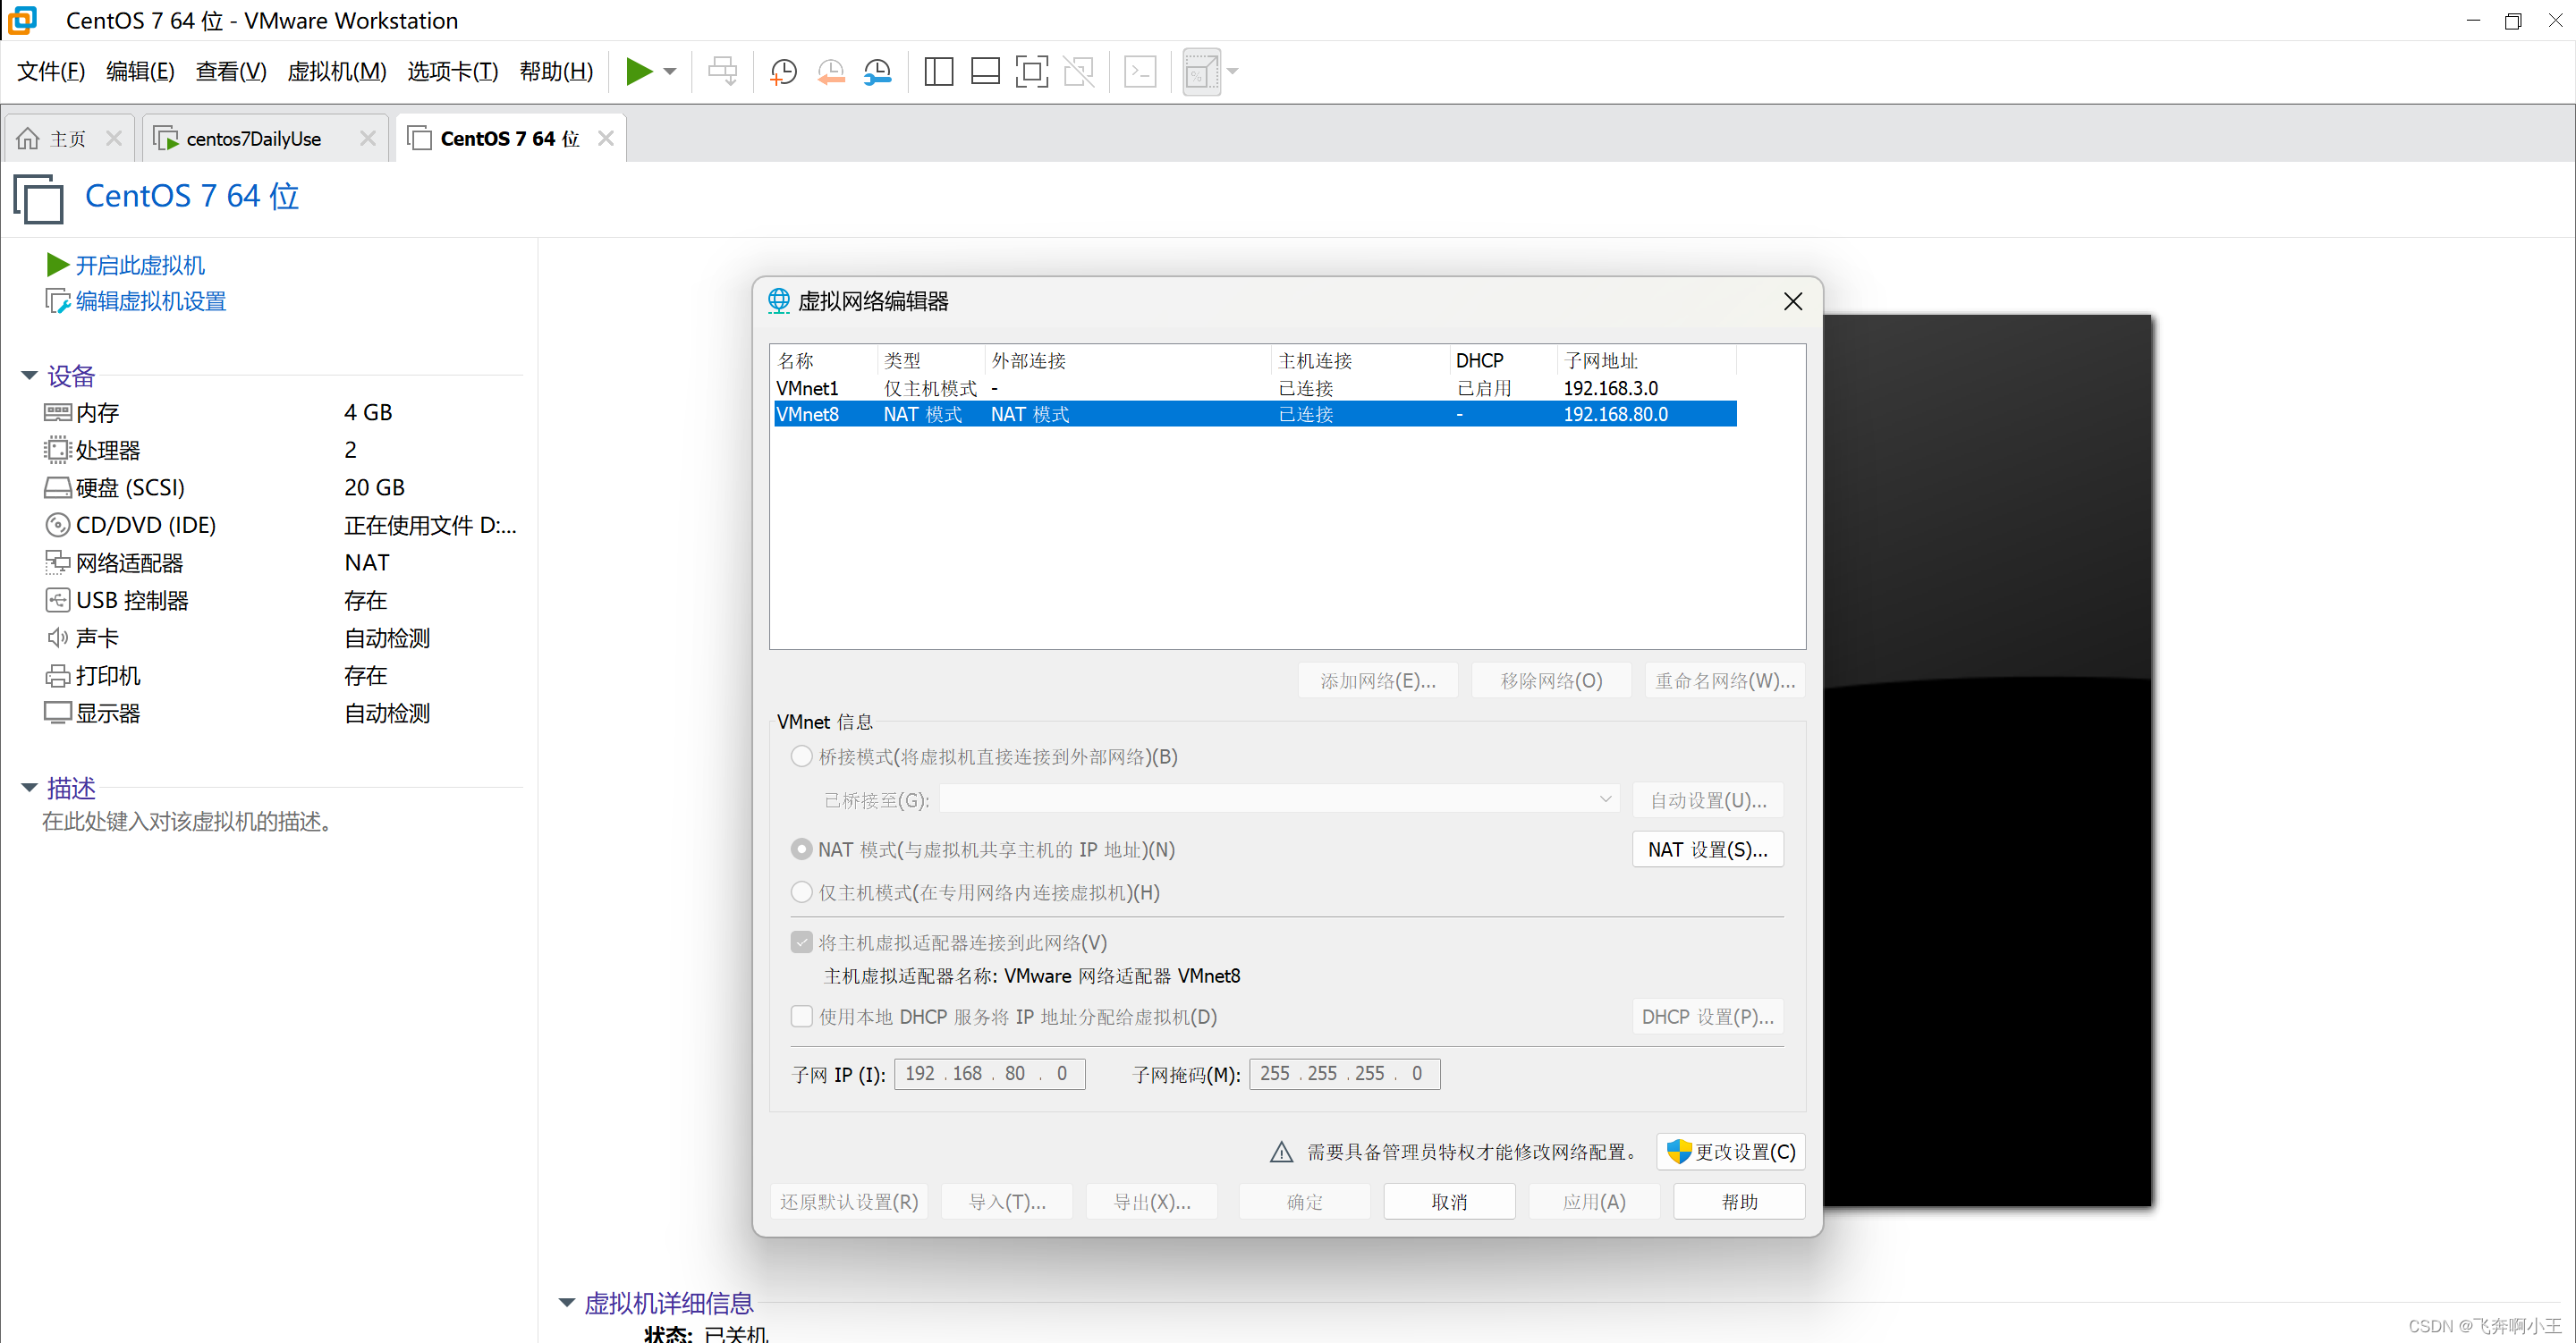The width and height of the screenshot is (2576, 1343).
Task: Open the snapshot manager icon
Action: tap(877, 71)
